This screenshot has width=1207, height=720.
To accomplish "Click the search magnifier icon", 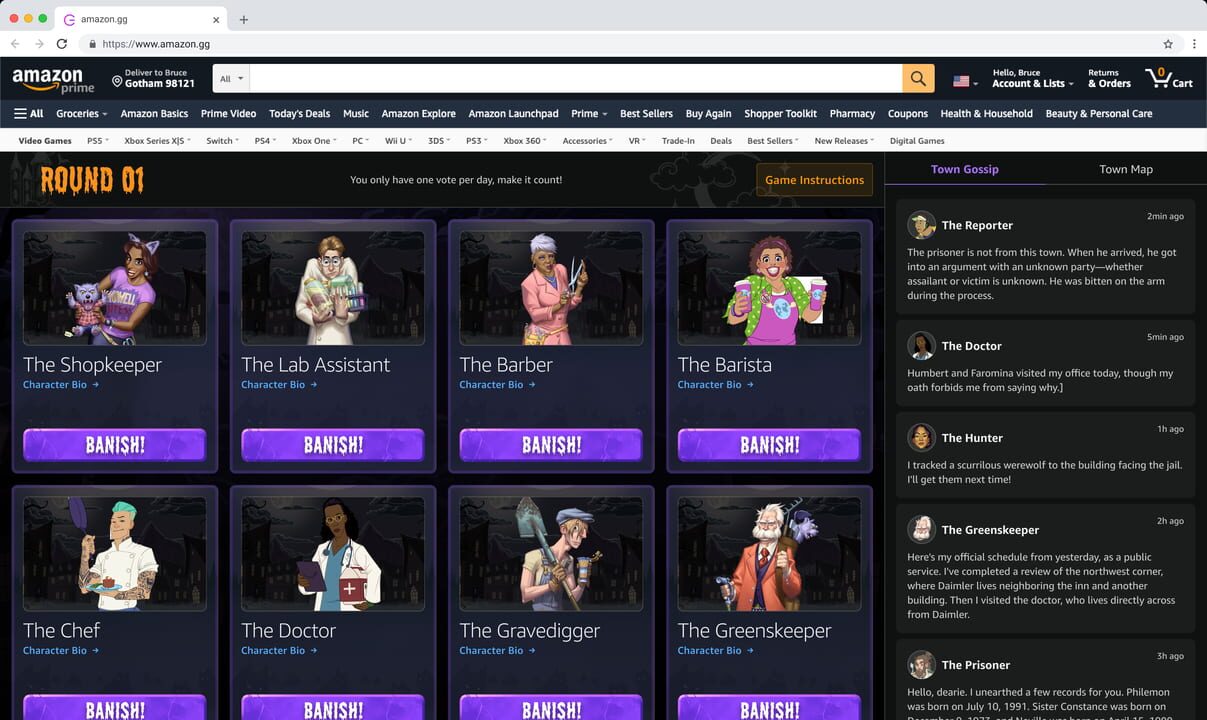I will [x=917, y=78].
